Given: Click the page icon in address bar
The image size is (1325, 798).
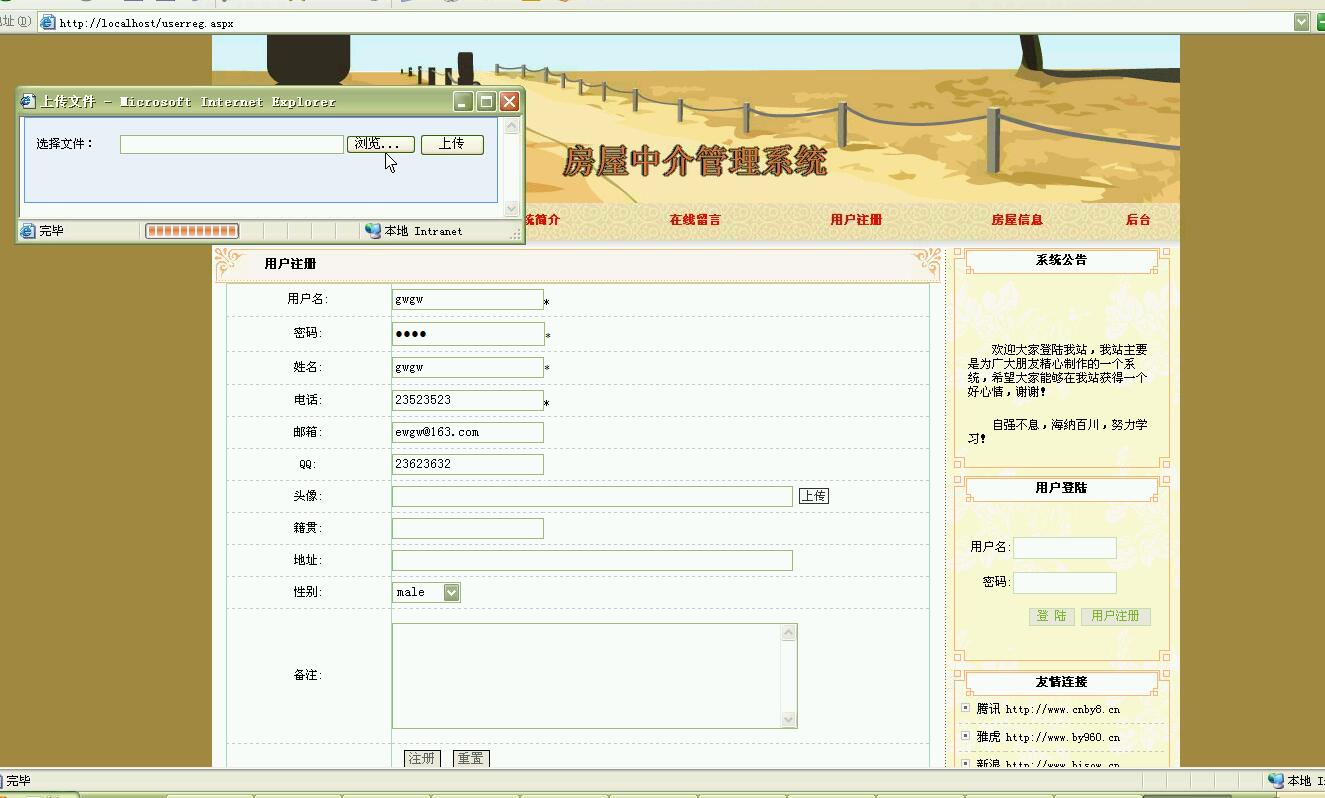Looking at the screenshot, I should coord(47,22).
